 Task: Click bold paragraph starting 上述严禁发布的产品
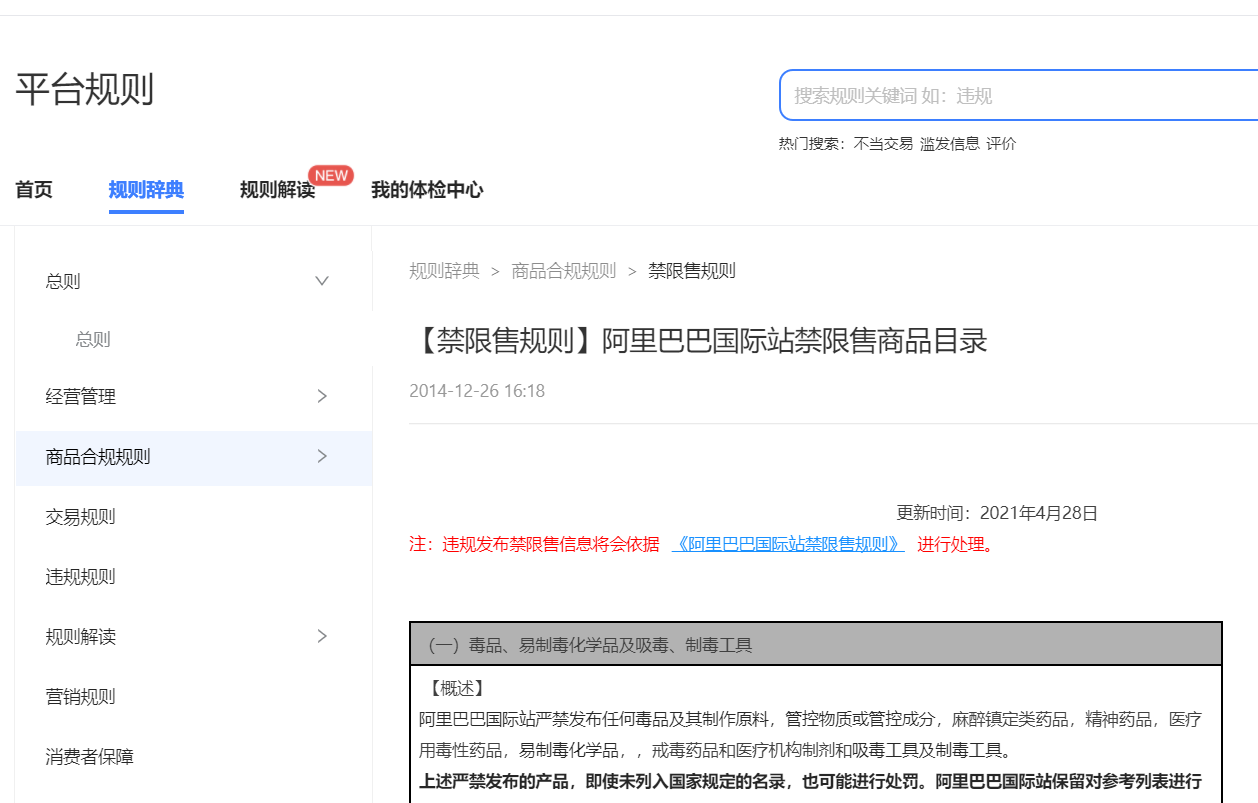[810, 782]
